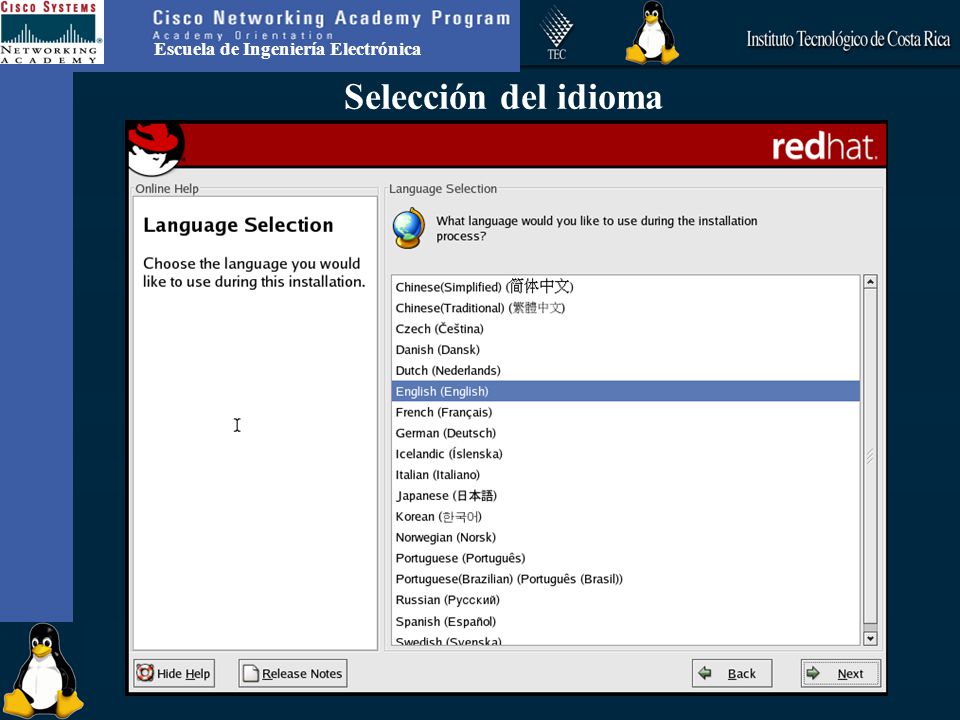
Task: Click the Hide Help button
Action: coord(174,673)
